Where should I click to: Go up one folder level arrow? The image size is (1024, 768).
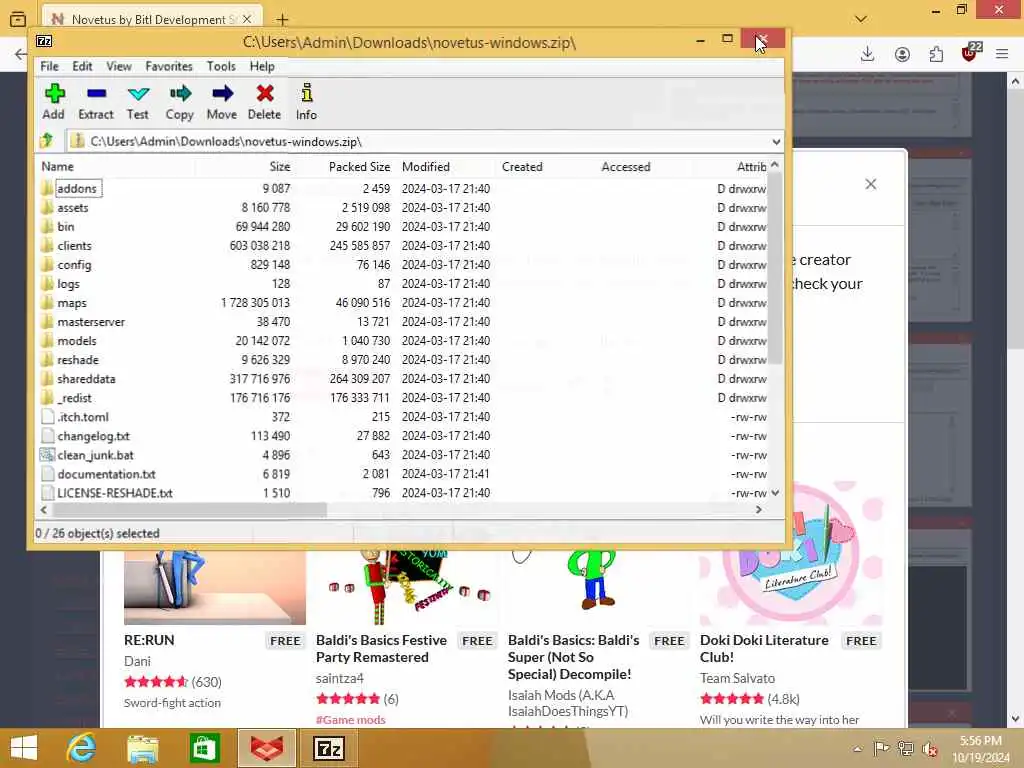coord(46,140)
